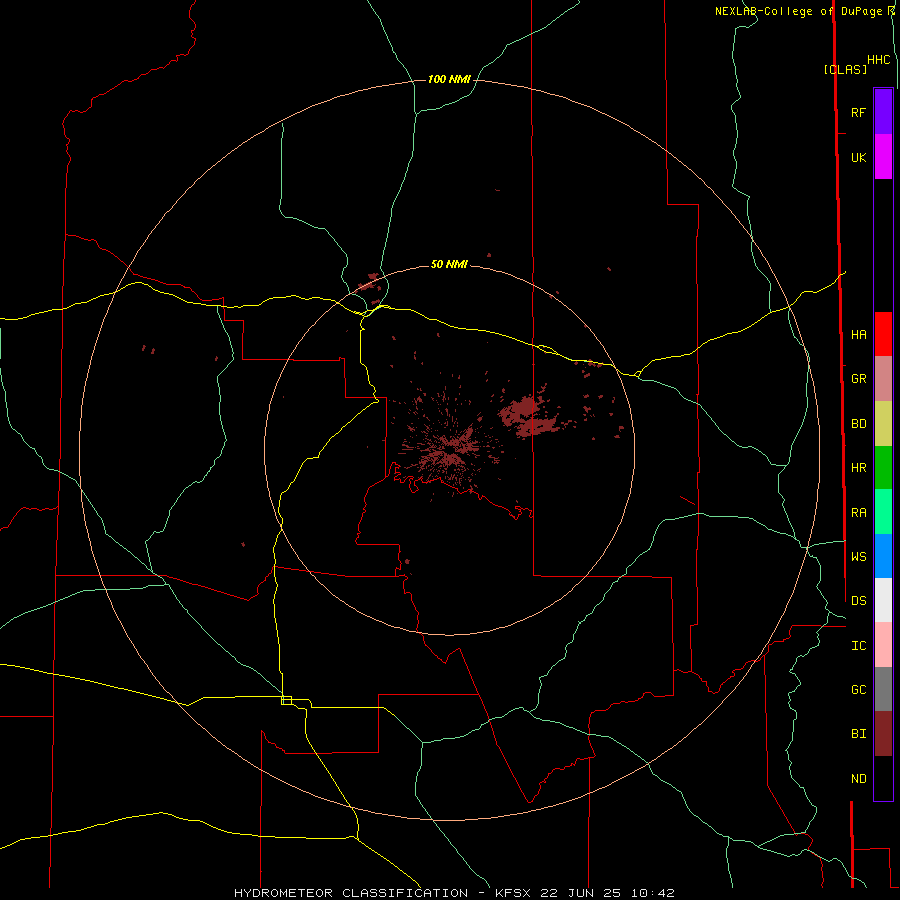This screenshot has height=900, width=900.
Task: Click the IC light-pink legend swatch
Action: point(883,645)
